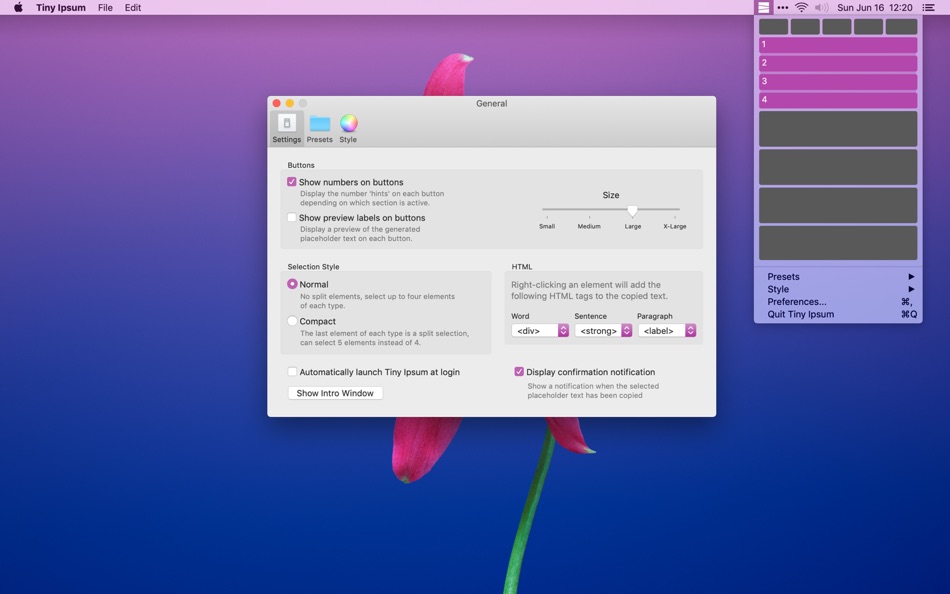Click placeholder button number 3
Image resolution: width=950 pixels, height=594 pixels.
pyautogui.click(x=838, y=81)
